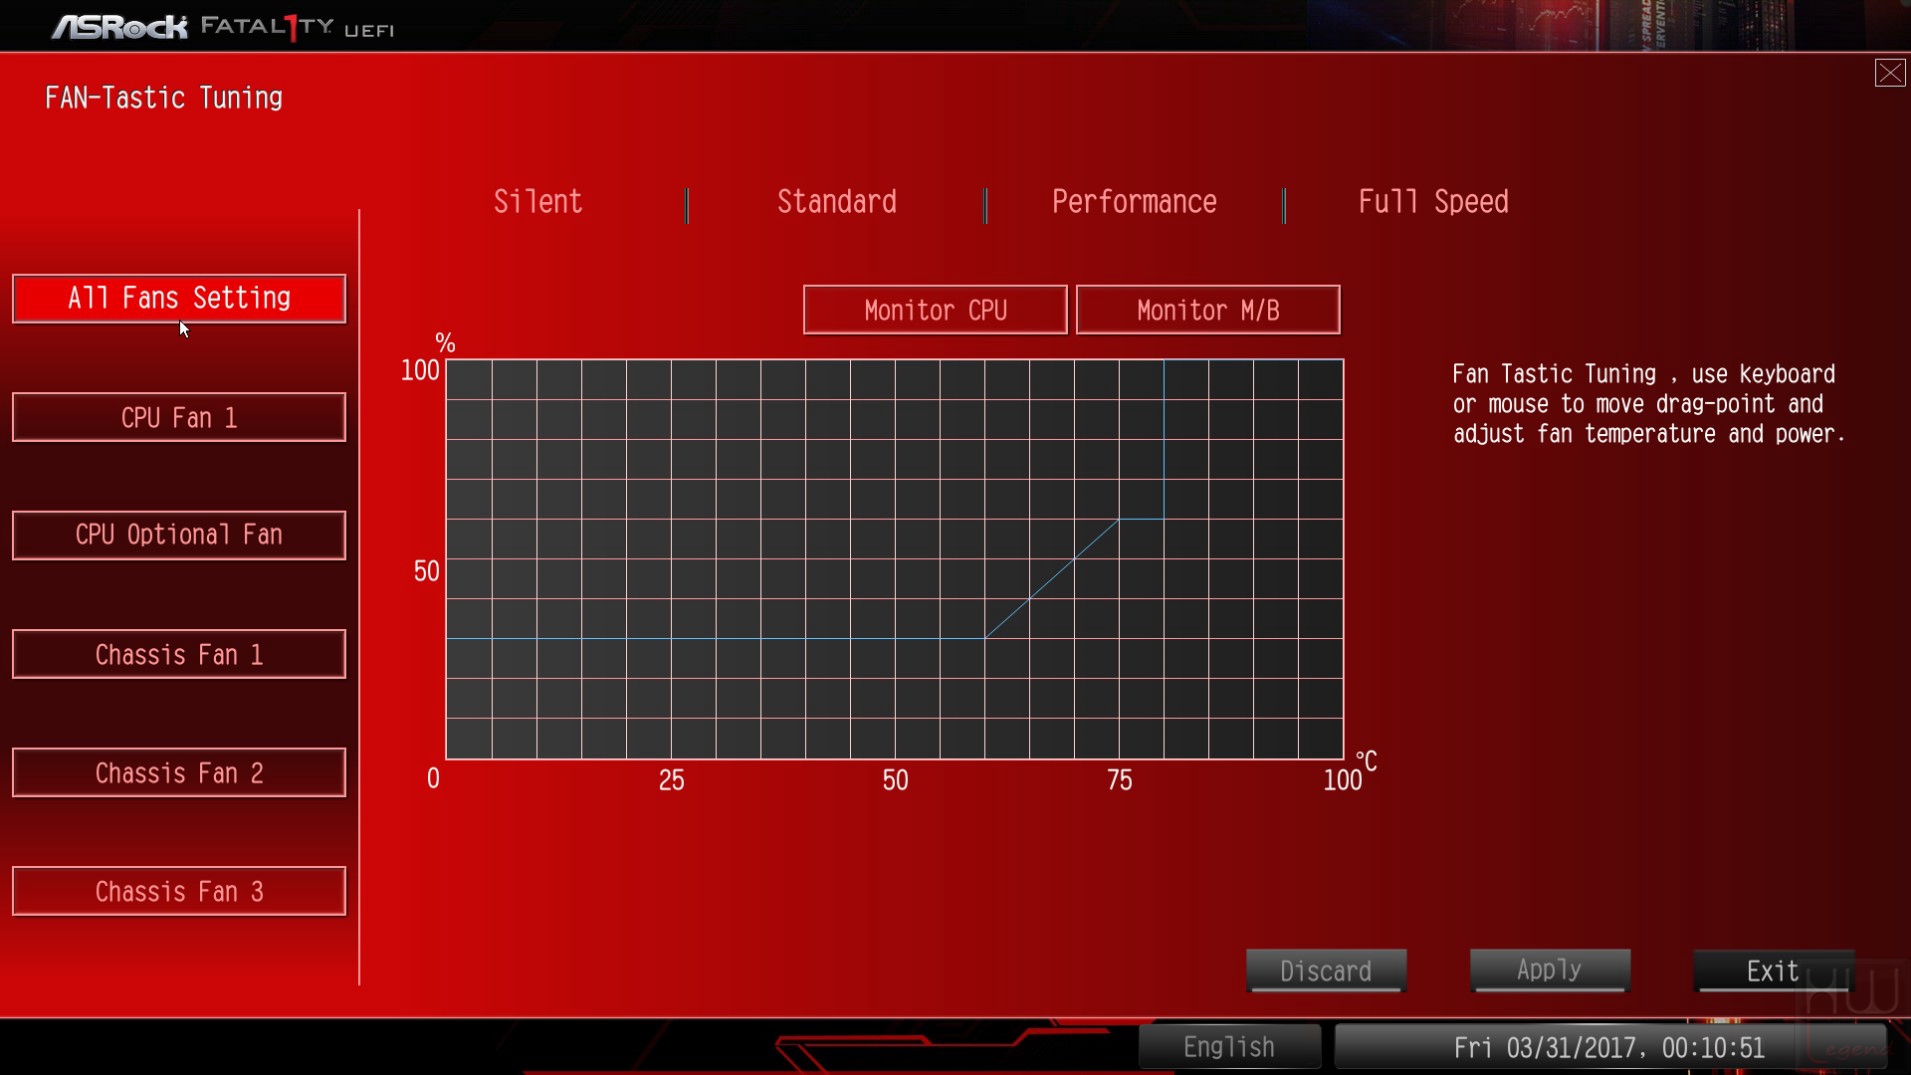Click the 50 label on the percent axis
The height and width of the screenshot is (1075, 1911).
426,571
